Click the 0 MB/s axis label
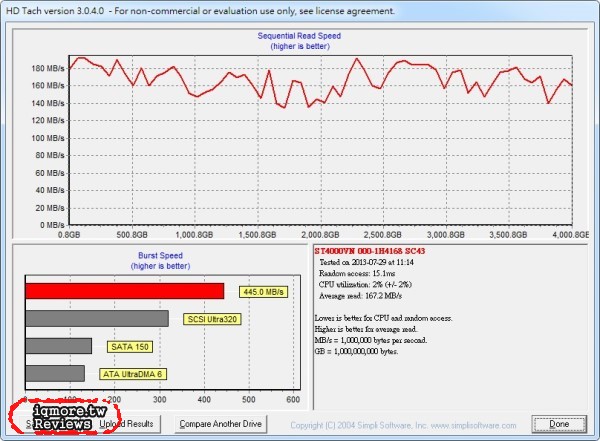 coord(52,225)
